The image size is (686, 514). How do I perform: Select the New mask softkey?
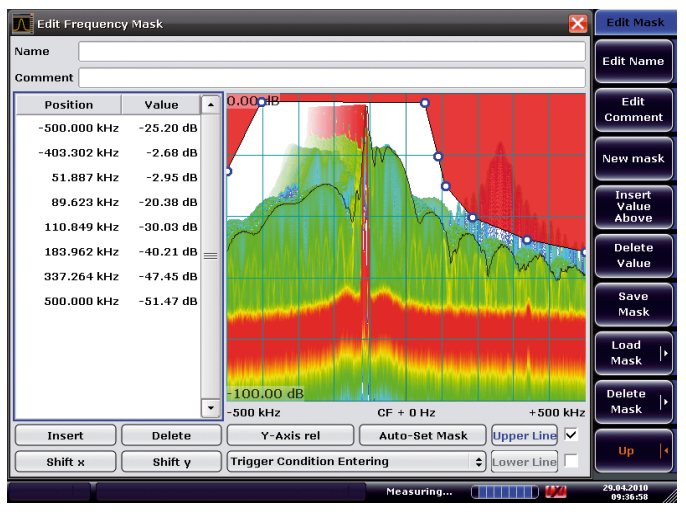pos(634,158)
